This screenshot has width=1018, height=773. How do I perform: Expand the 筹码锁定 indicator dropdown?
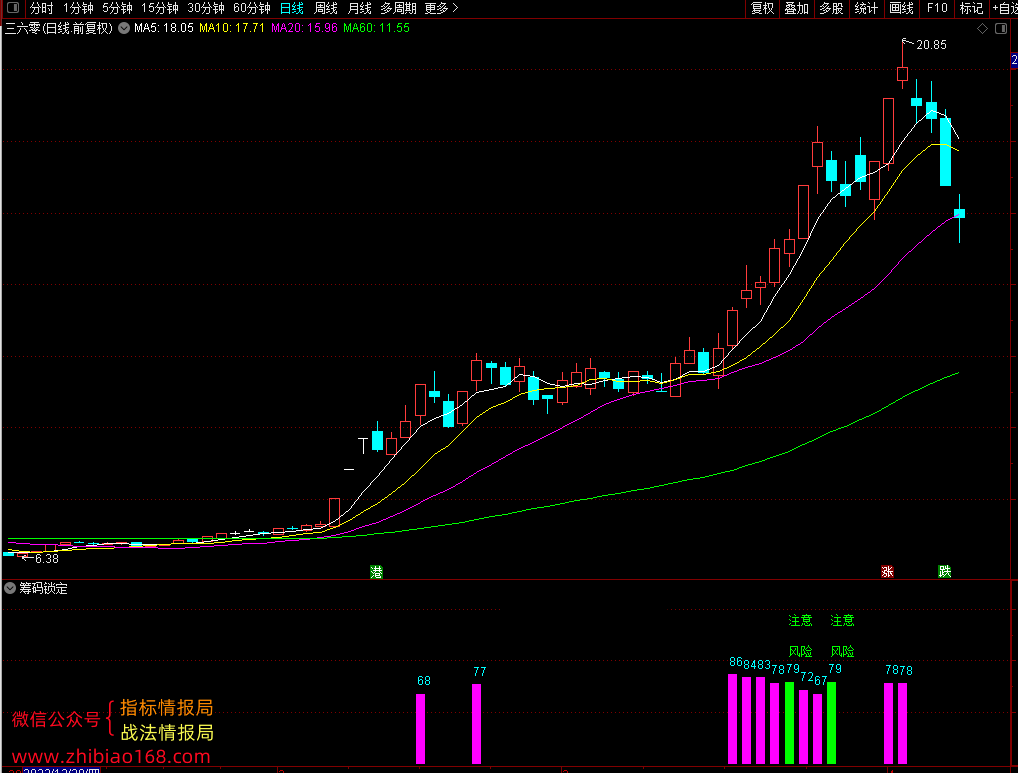tap(10, 588)
